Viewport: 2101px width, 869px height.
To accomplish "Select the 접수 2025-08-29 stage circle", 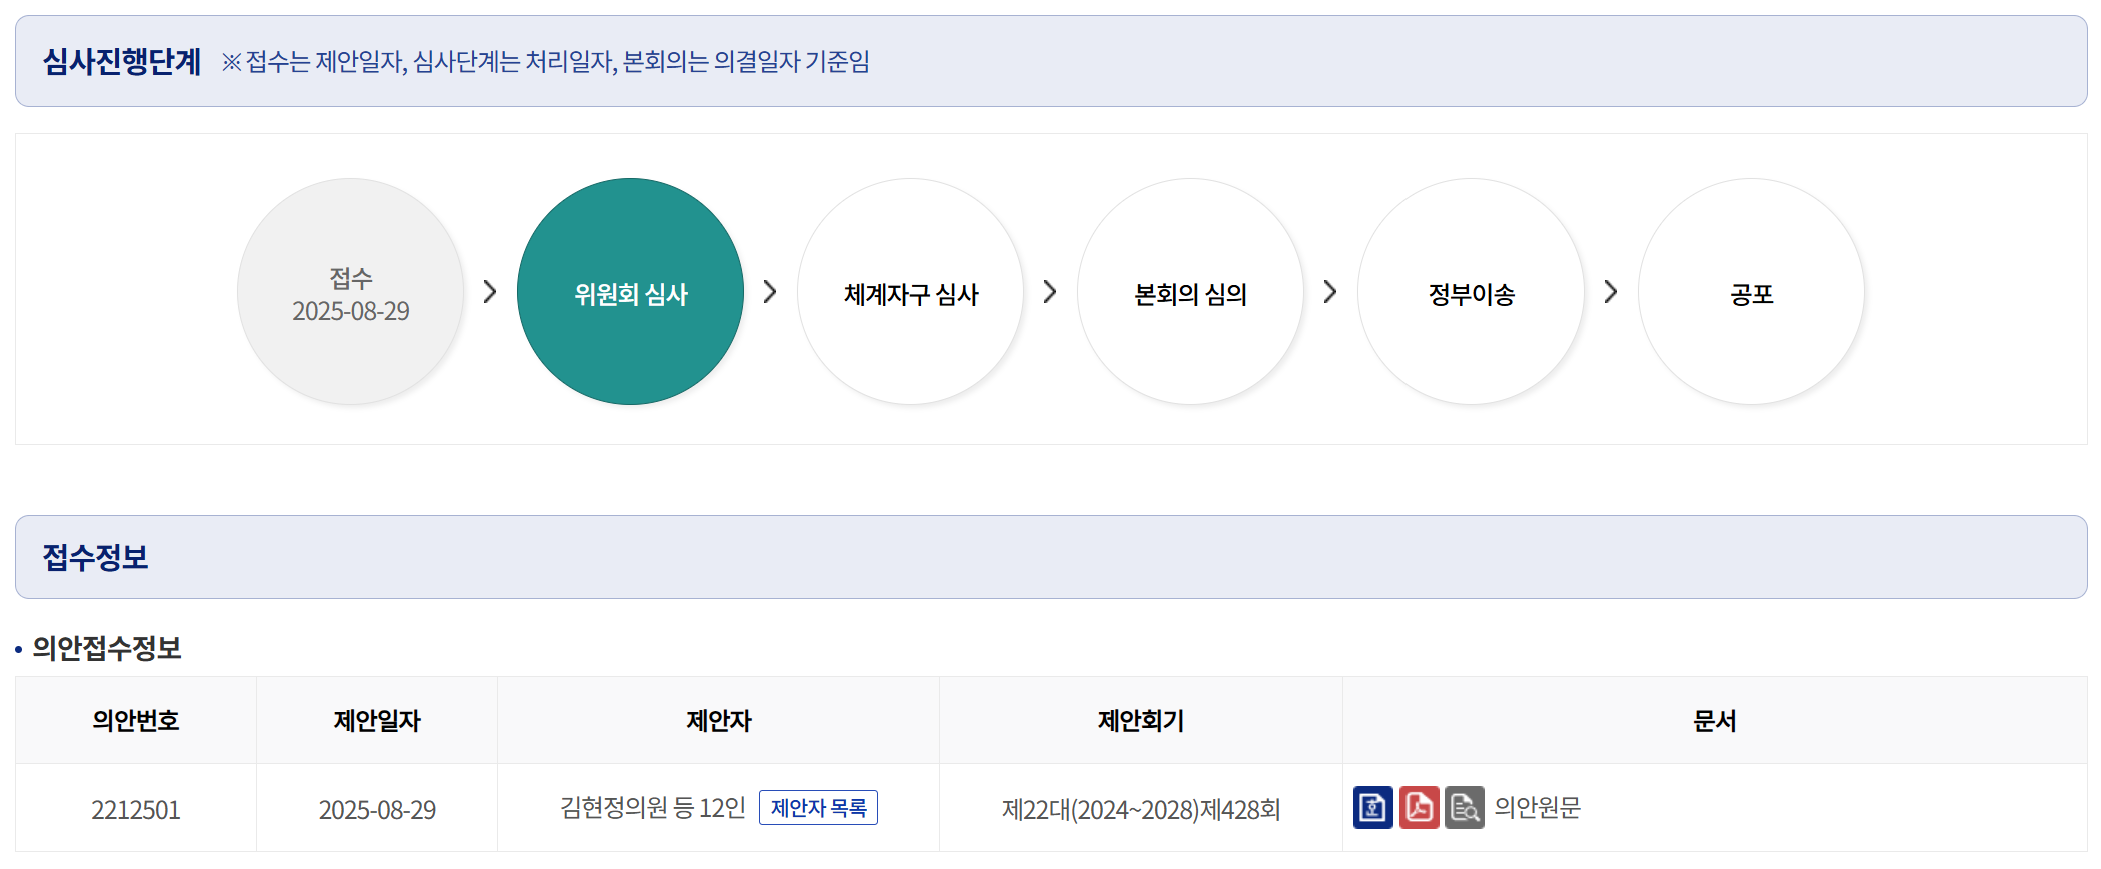I will [x=350, y=292].
